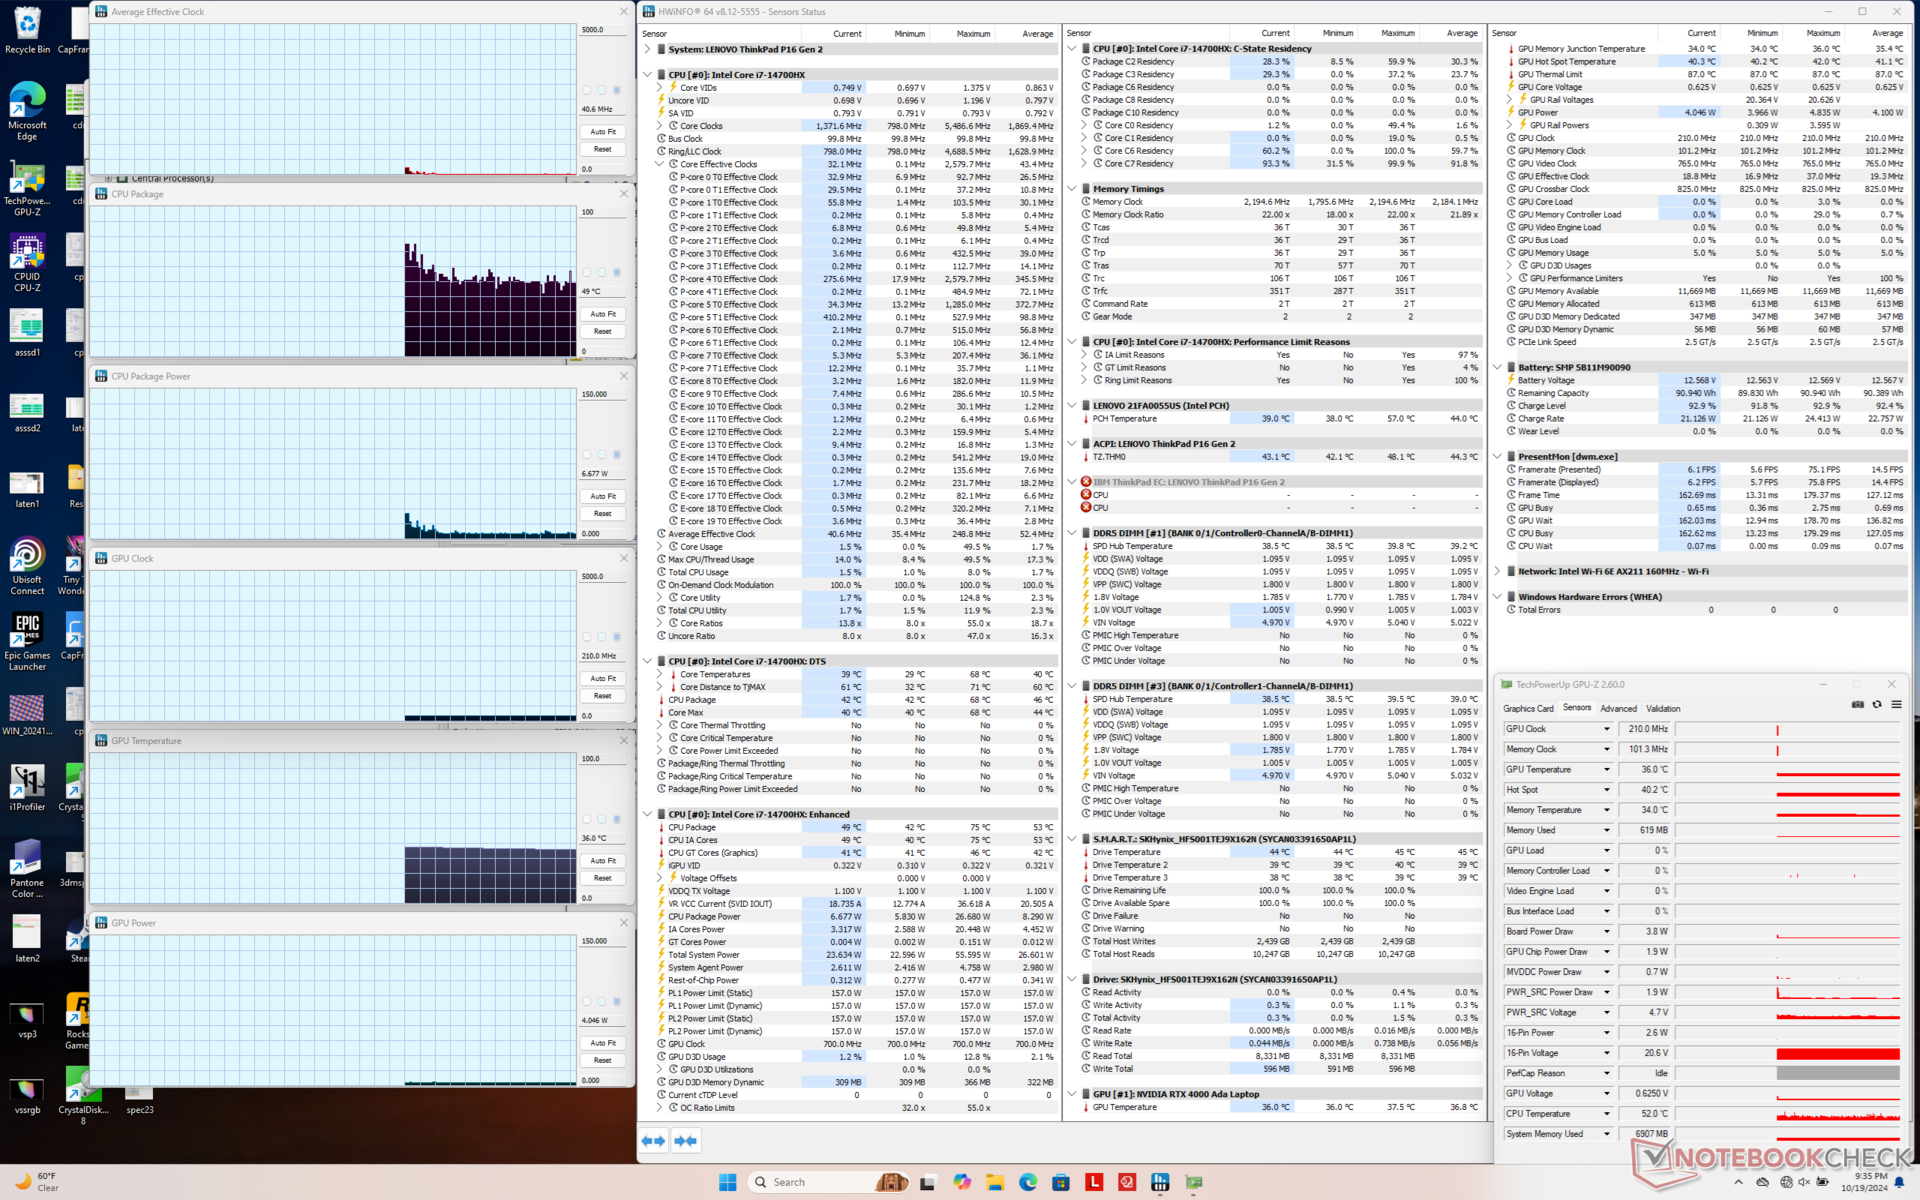This screenshot has width=1920, height=1200.
Task: Switch to Validation tab in GPU-Z
Action: click(x=1663, y=709)
